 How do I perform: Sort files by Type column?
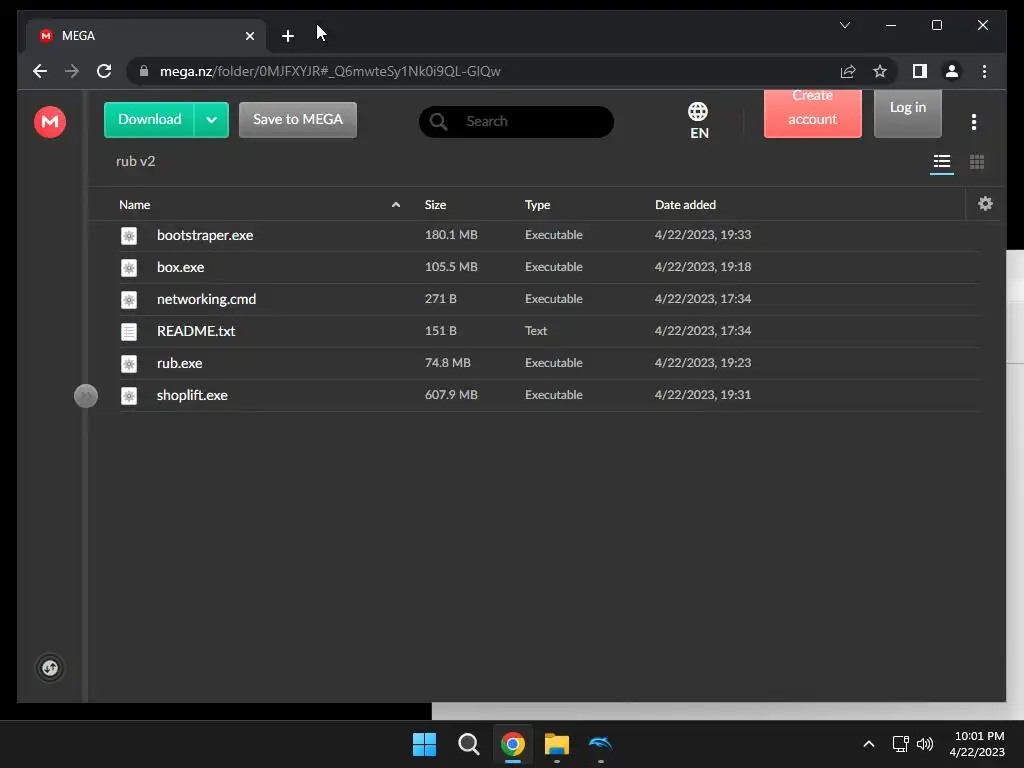tap(537, 205)
